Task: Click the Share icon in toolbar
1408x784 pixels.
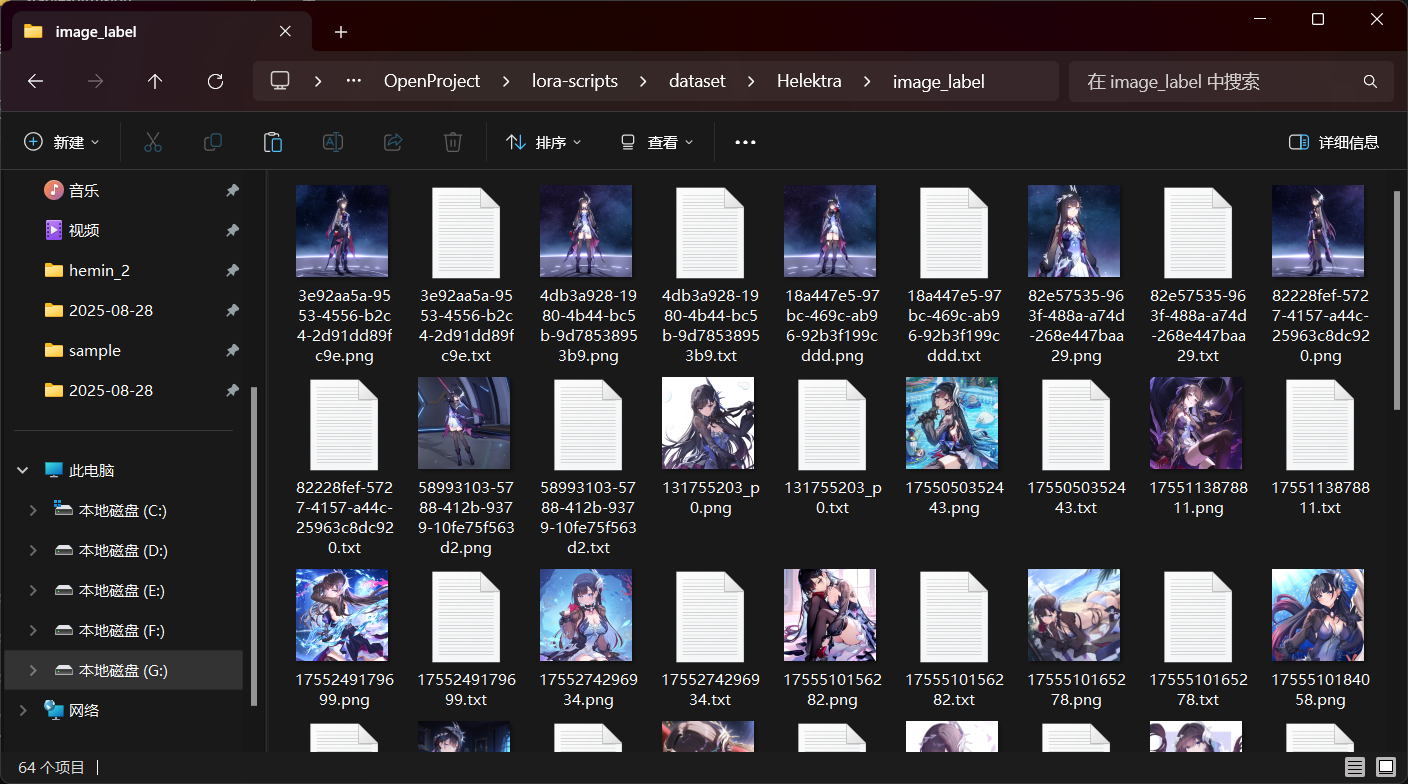Action: tap(393, 142)
